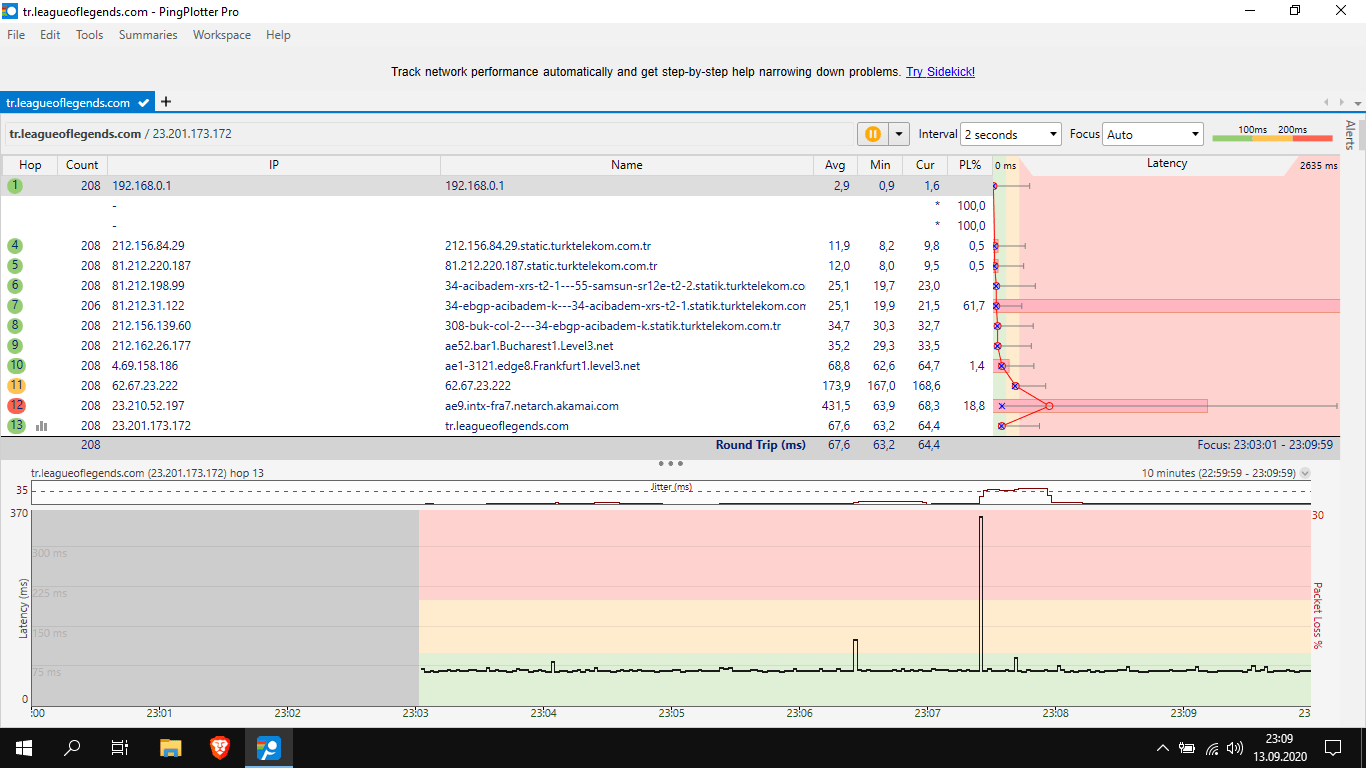Select the ae9.intx-fra7.netarch.akamai.com name cell
The height and width of the screenshot is (768, 1366).
(532, 406)
